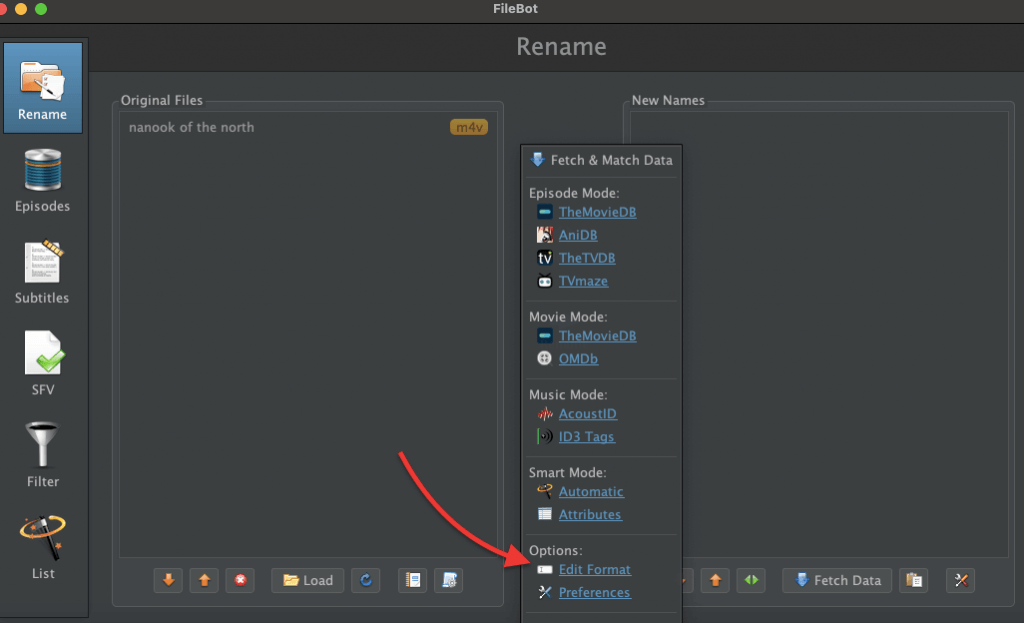The height and width of the screenshot is (623, 1024).
Task: Choose OMDb under Movie Mode
Action: pos(578,359)
